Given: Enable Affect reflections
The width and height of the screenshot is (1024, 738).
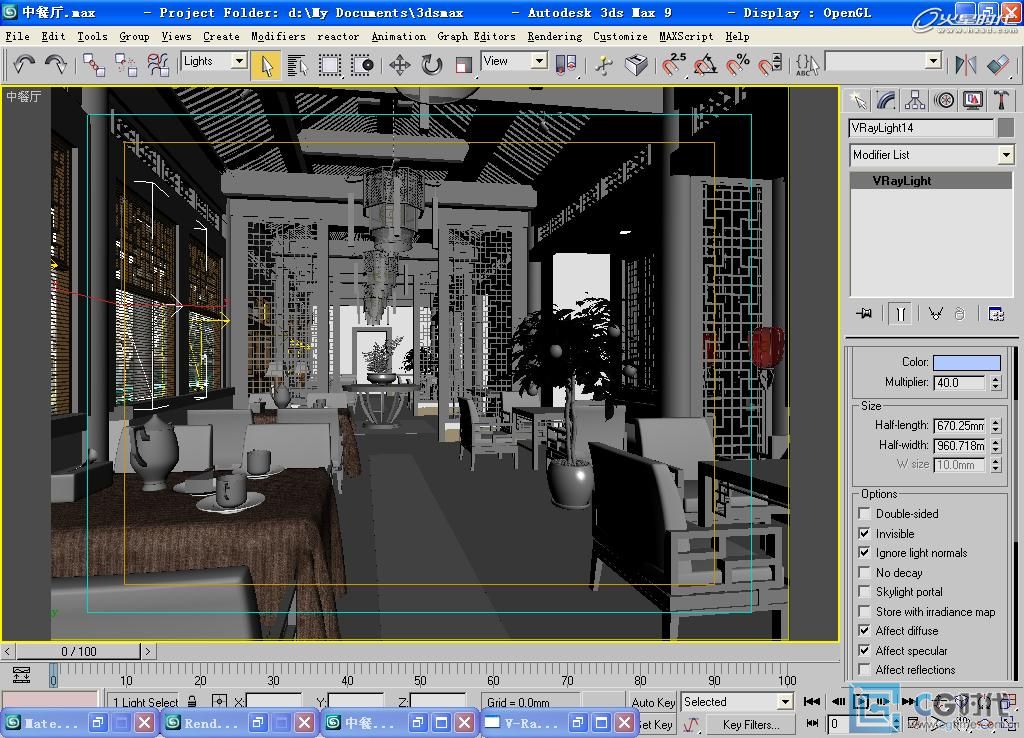Looking at the screenshot, I should (x=864, y=669).
